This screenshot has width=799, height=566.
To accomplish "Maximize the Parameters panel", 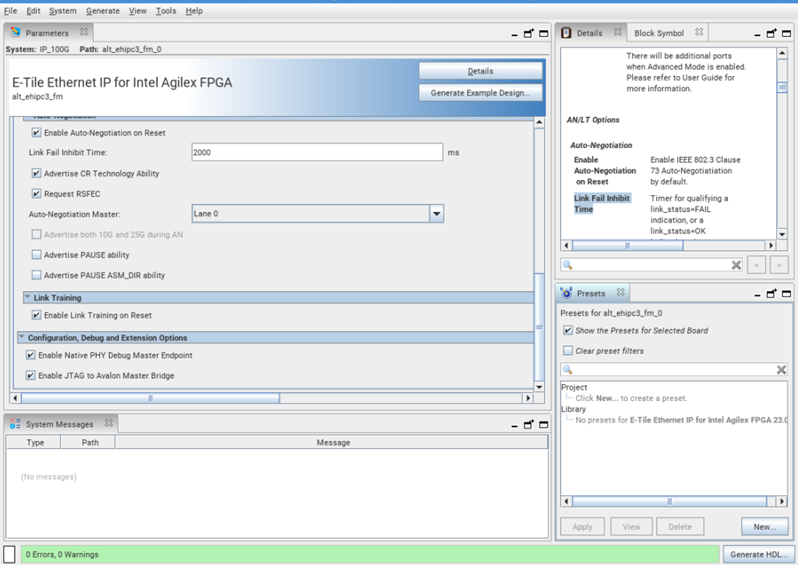I will [x=544, y=34].
